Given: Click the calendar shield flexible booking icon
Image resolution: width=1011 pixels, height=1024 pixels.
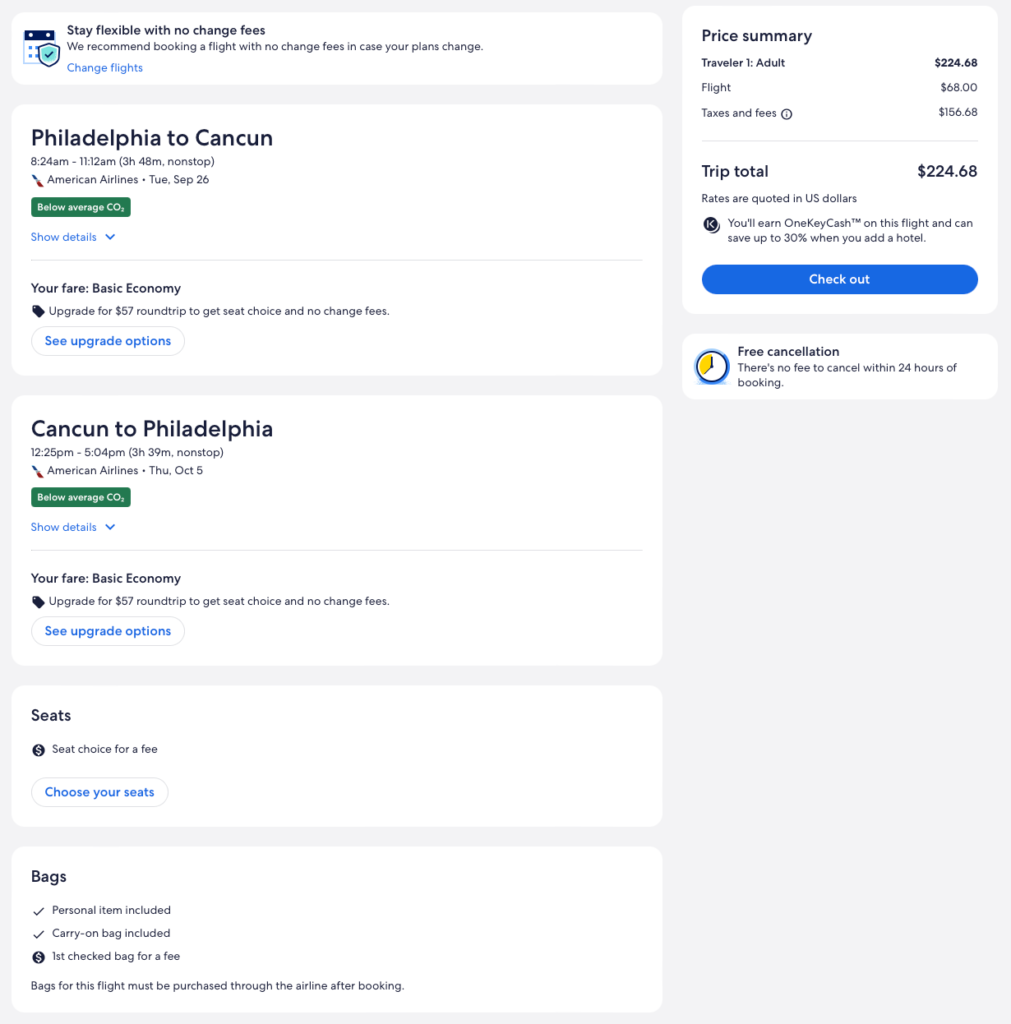Looking at the screenshot, I should point(40,47).
